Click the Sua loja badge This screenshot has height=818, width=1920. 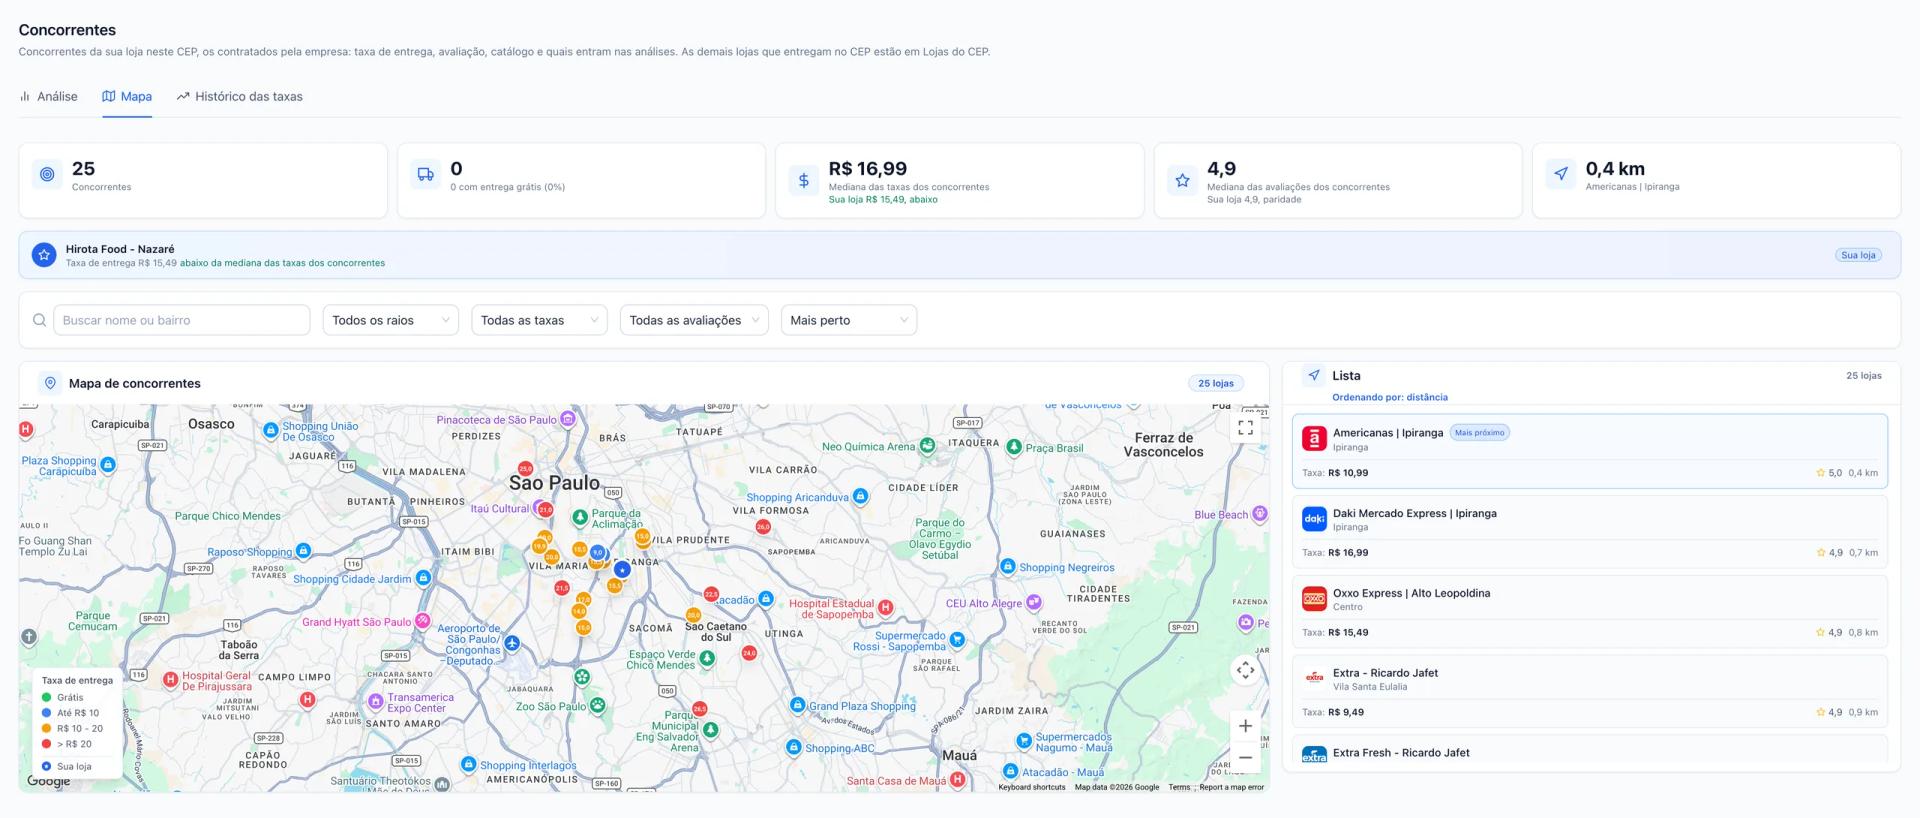tap(1858, 255)
